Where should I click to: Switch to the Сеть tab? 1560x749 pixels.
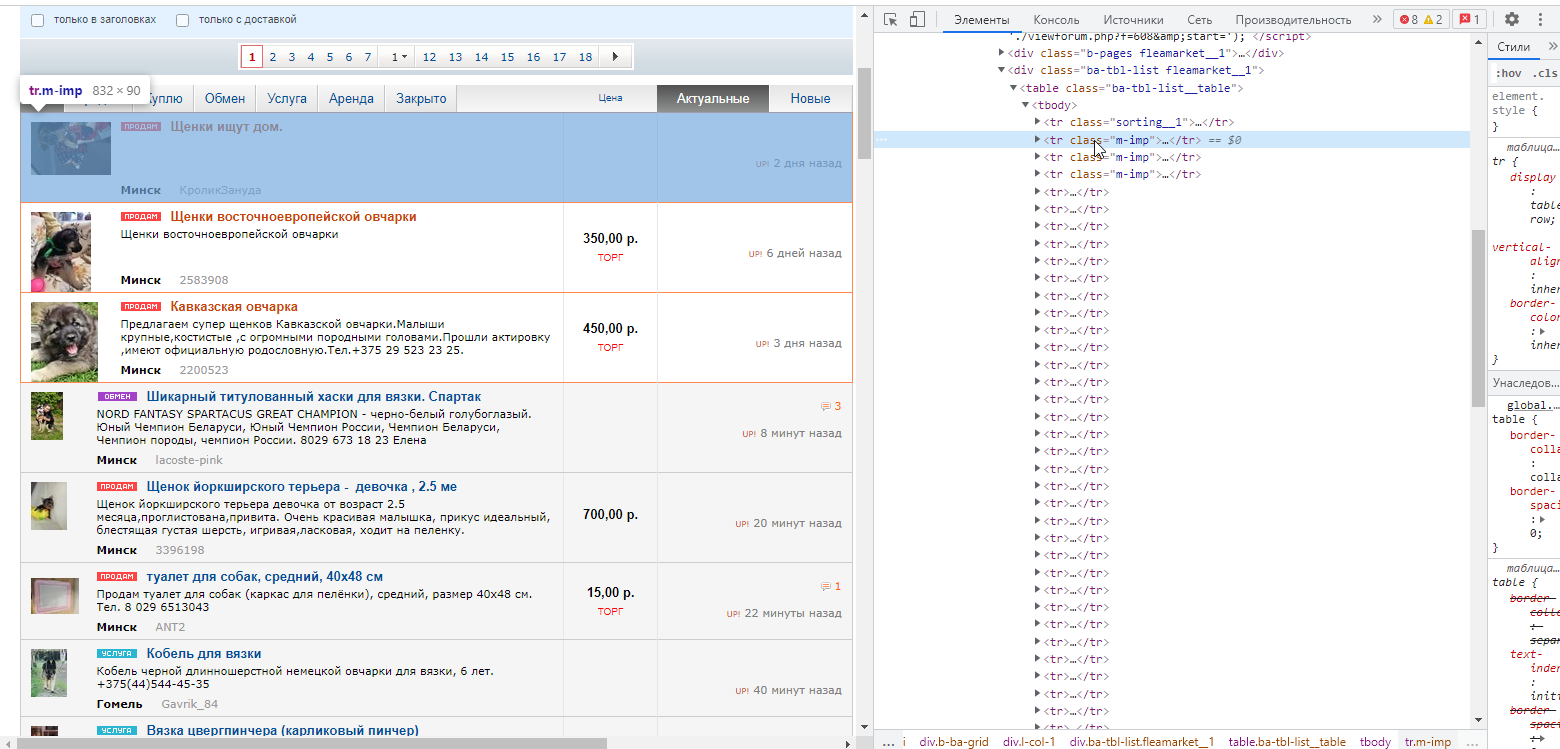(x=1200, y=19)
